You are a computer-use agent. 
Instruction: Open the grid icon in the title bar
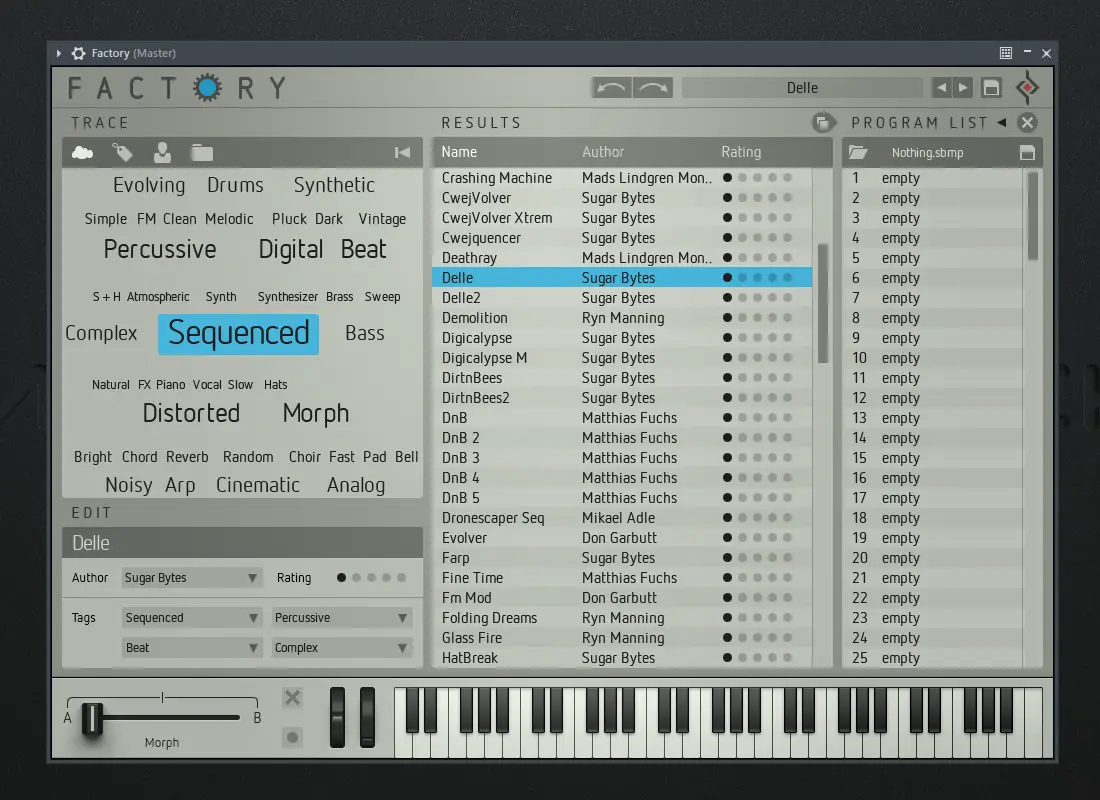point(1005,53)
